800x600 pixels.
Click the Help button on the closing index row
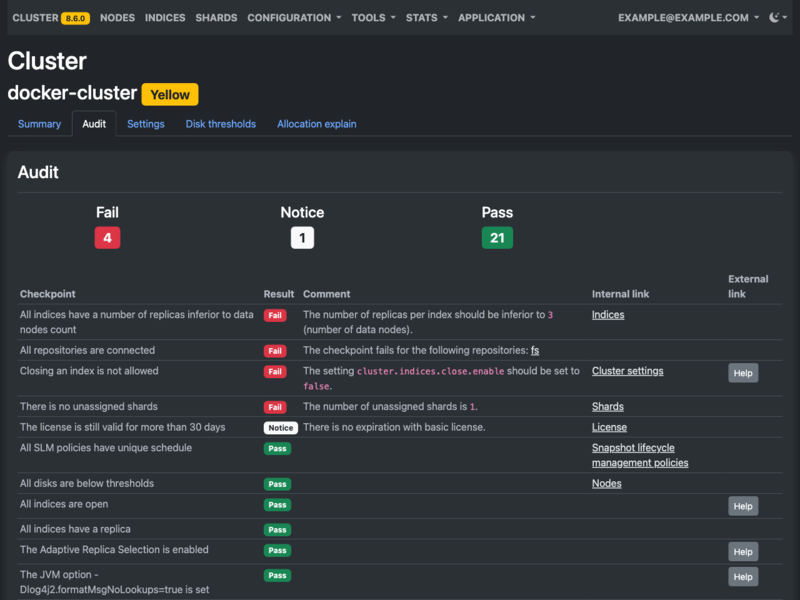[x=743, y=372]
